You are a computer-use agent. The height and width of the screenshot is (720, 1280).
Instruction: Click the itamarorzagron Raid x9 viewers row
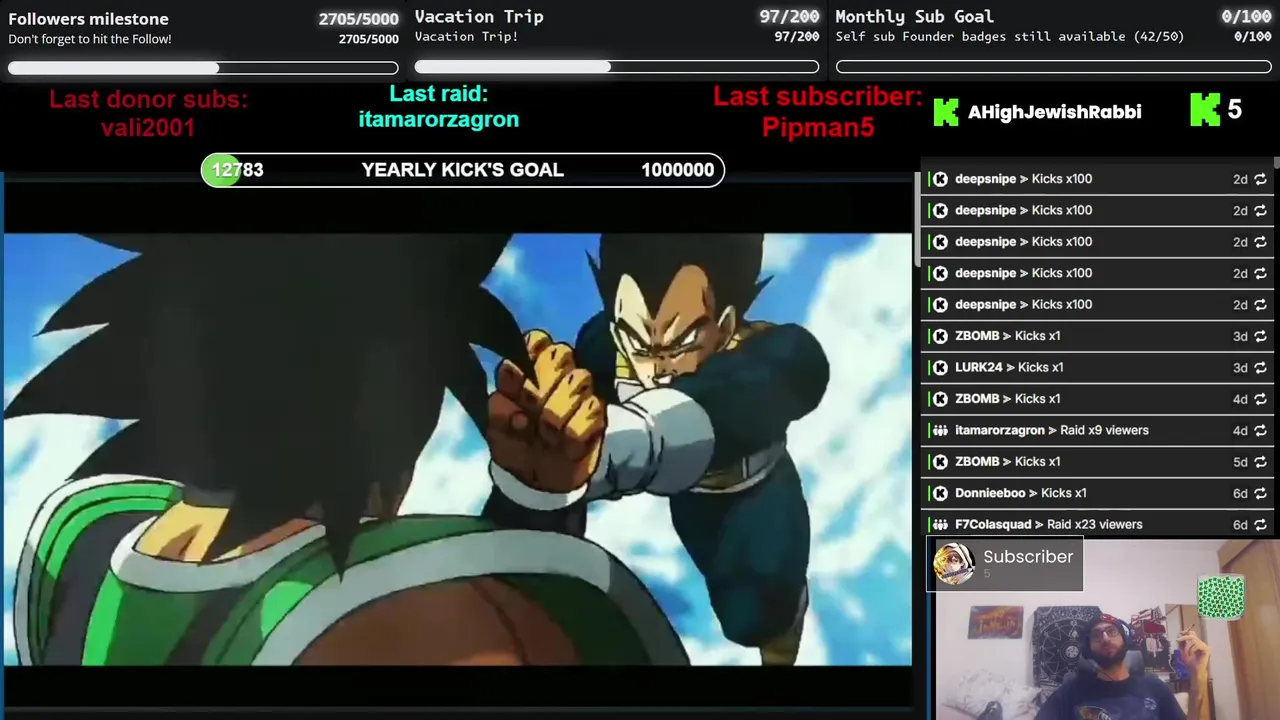coord(1097,430)
